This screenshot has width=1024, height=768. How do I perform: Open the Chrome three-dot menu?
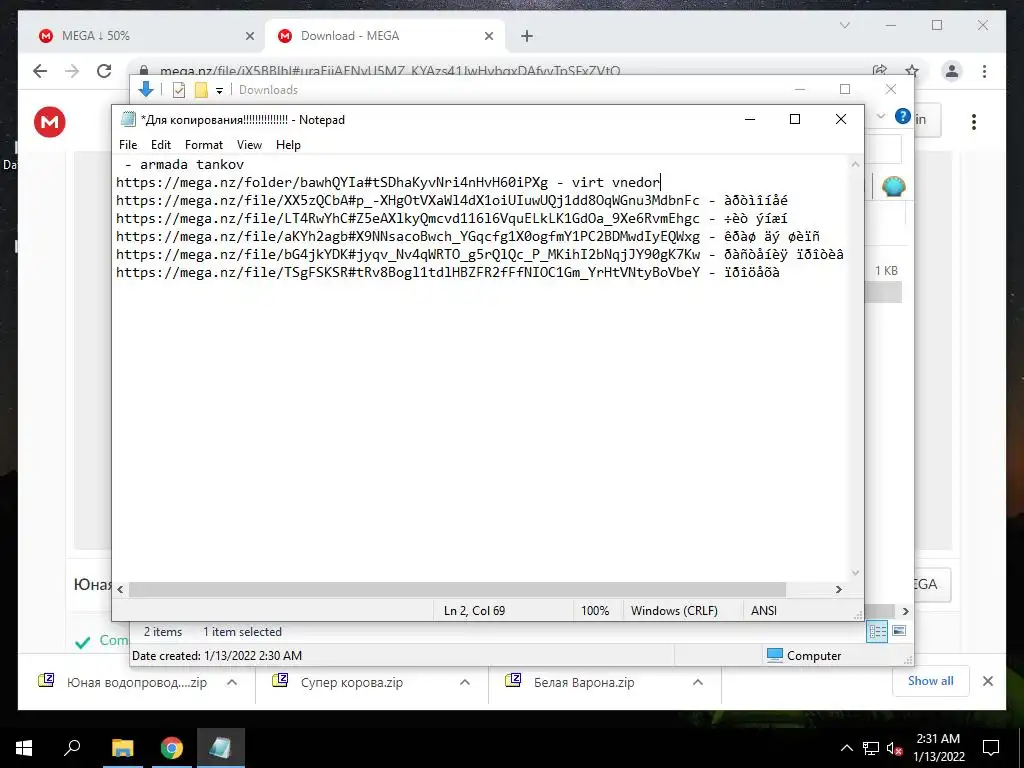(984, 71)
